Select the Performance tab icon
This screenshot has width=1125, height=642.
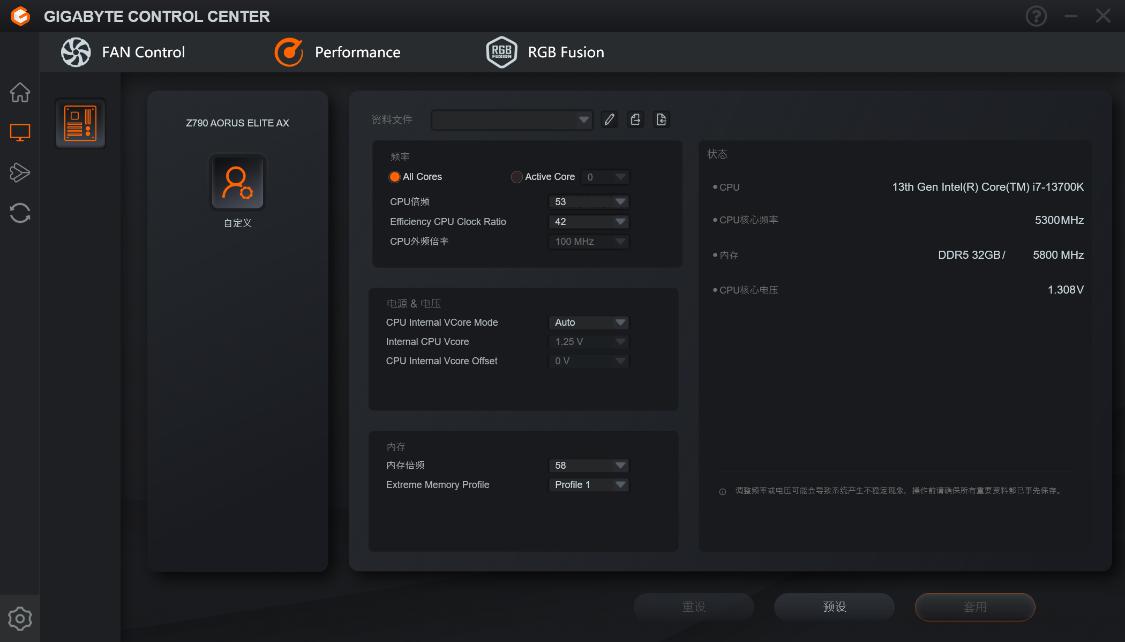[288, 52]
